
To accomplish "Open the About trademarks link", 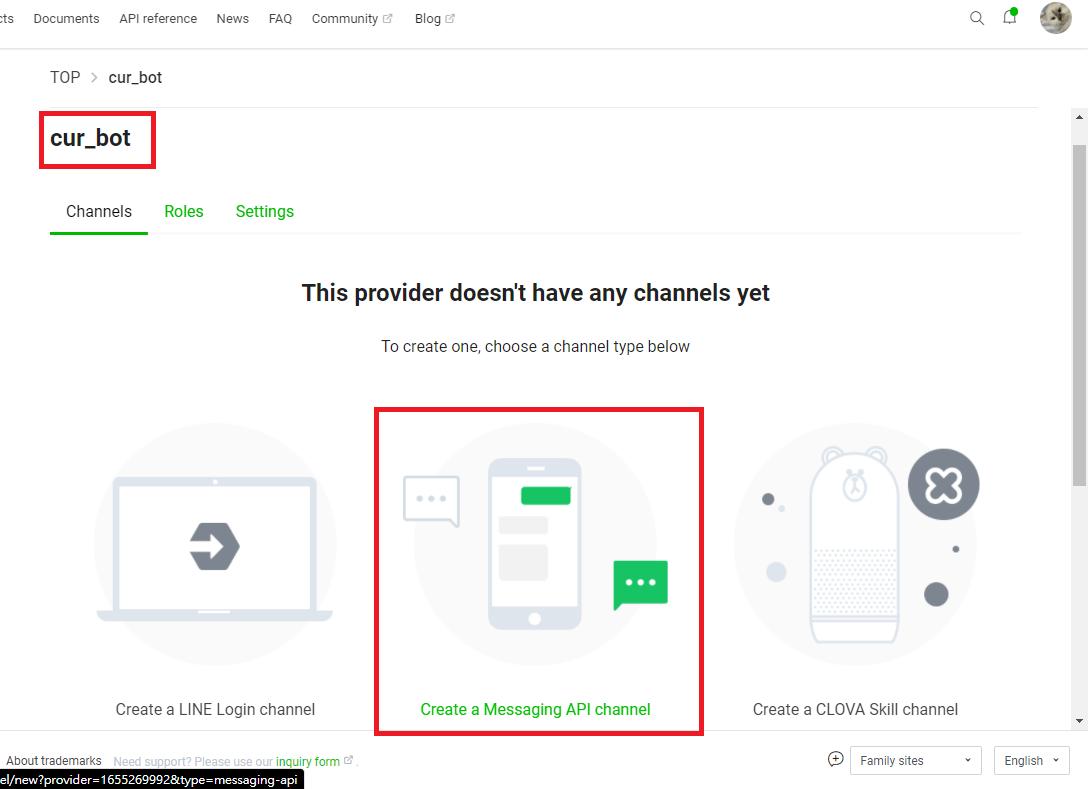I will [x=54, y=761].
